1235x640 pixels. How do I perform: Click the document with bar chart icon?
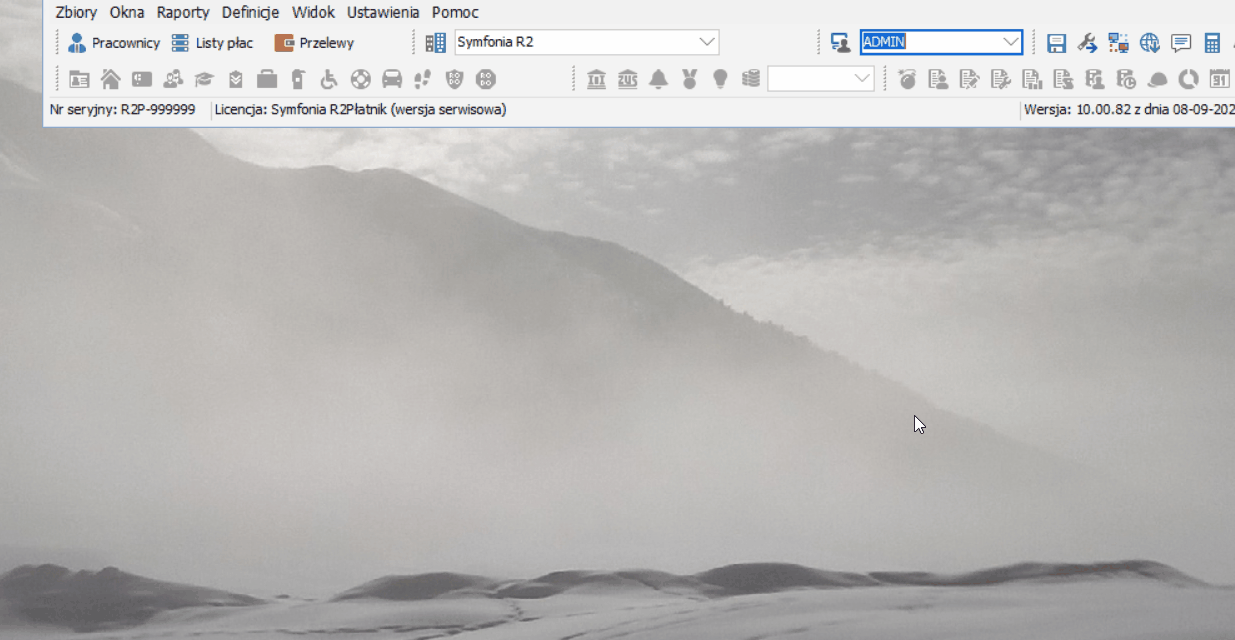point(1032,79)
